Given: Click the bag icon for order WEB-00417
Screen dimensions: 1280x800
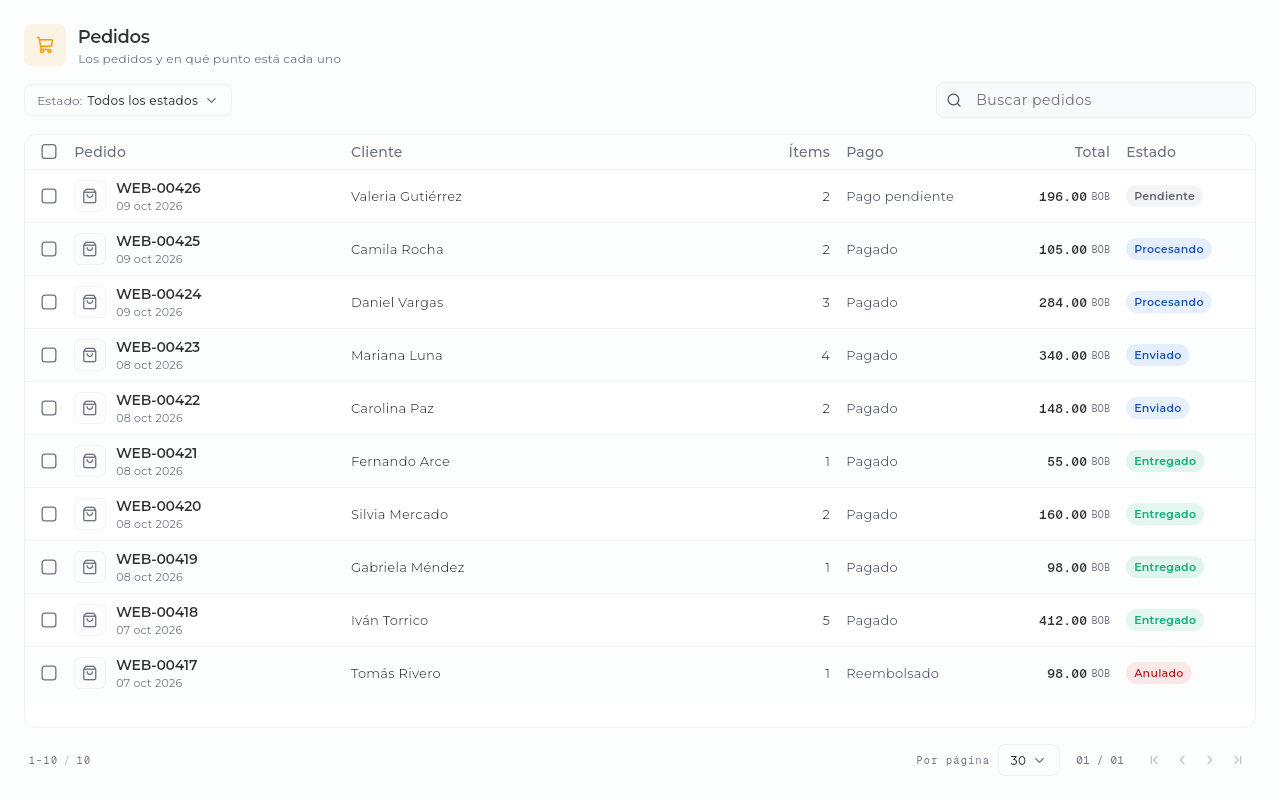Looking at the screenshot, I should [x=90, y=673].
